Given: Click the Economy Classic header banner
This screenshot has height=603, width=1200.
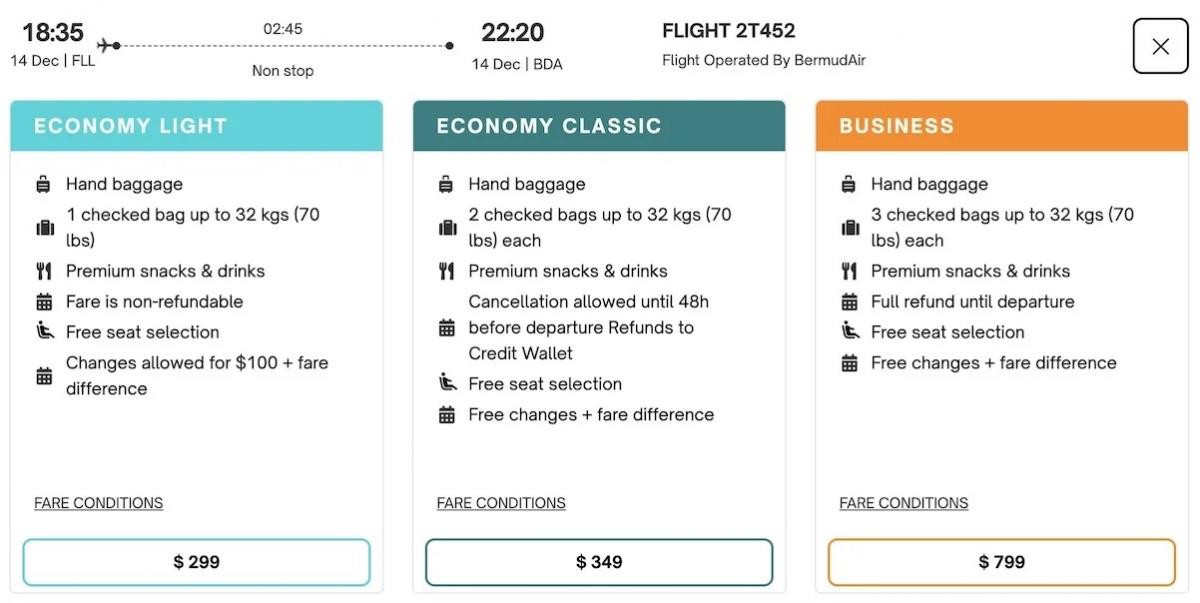Looking at the screenshot, I should click(x=599, y=126).
